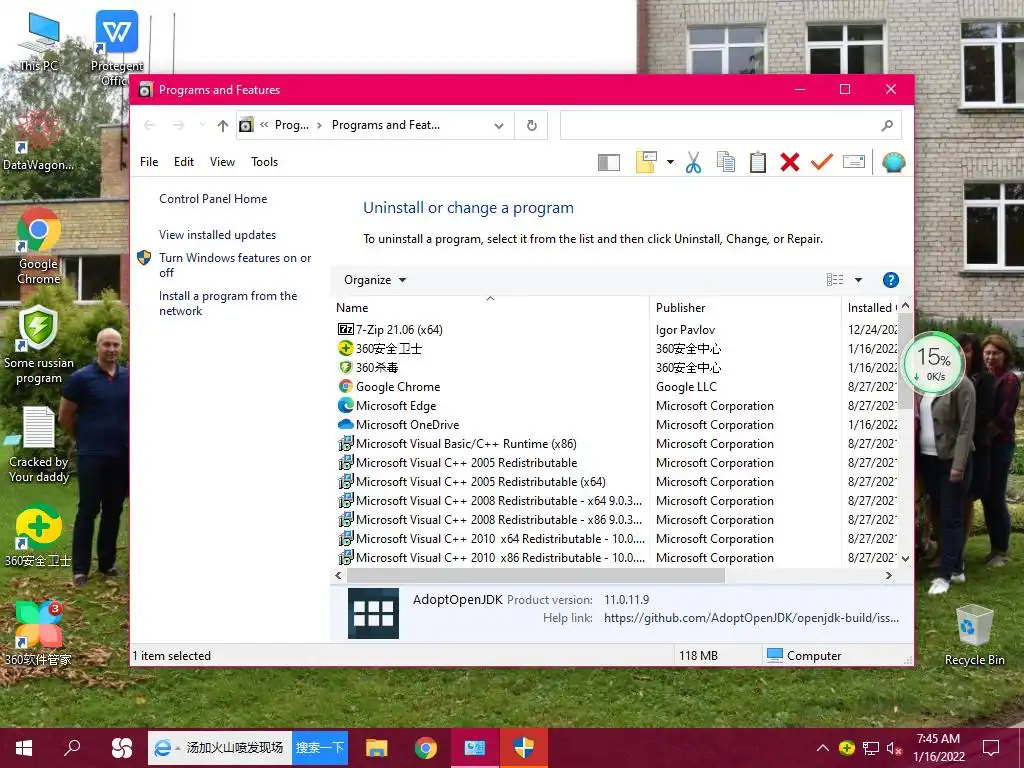Open the view options dropdown arrow
This screenshot has height=768, width=1024.
(x=858, y=280)
